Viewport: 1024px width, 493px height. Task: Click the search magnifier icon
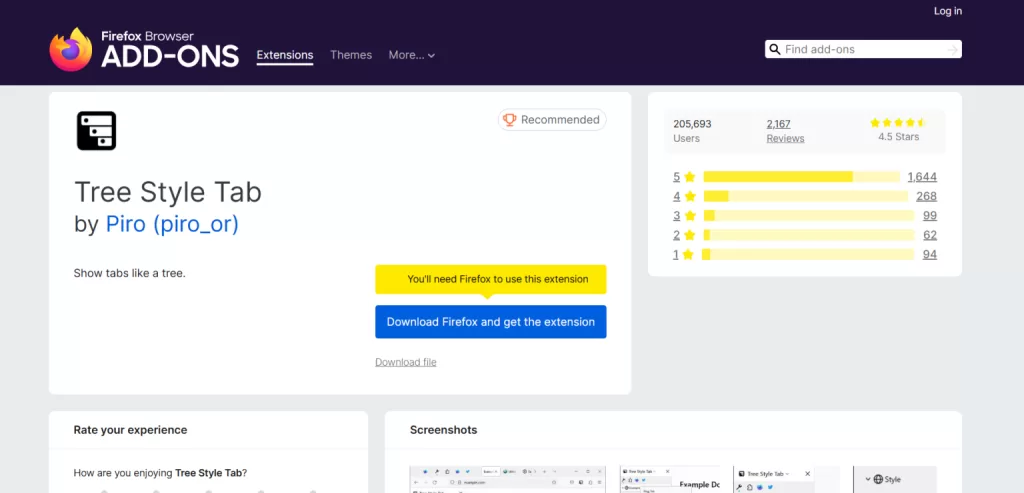[774, 49]
